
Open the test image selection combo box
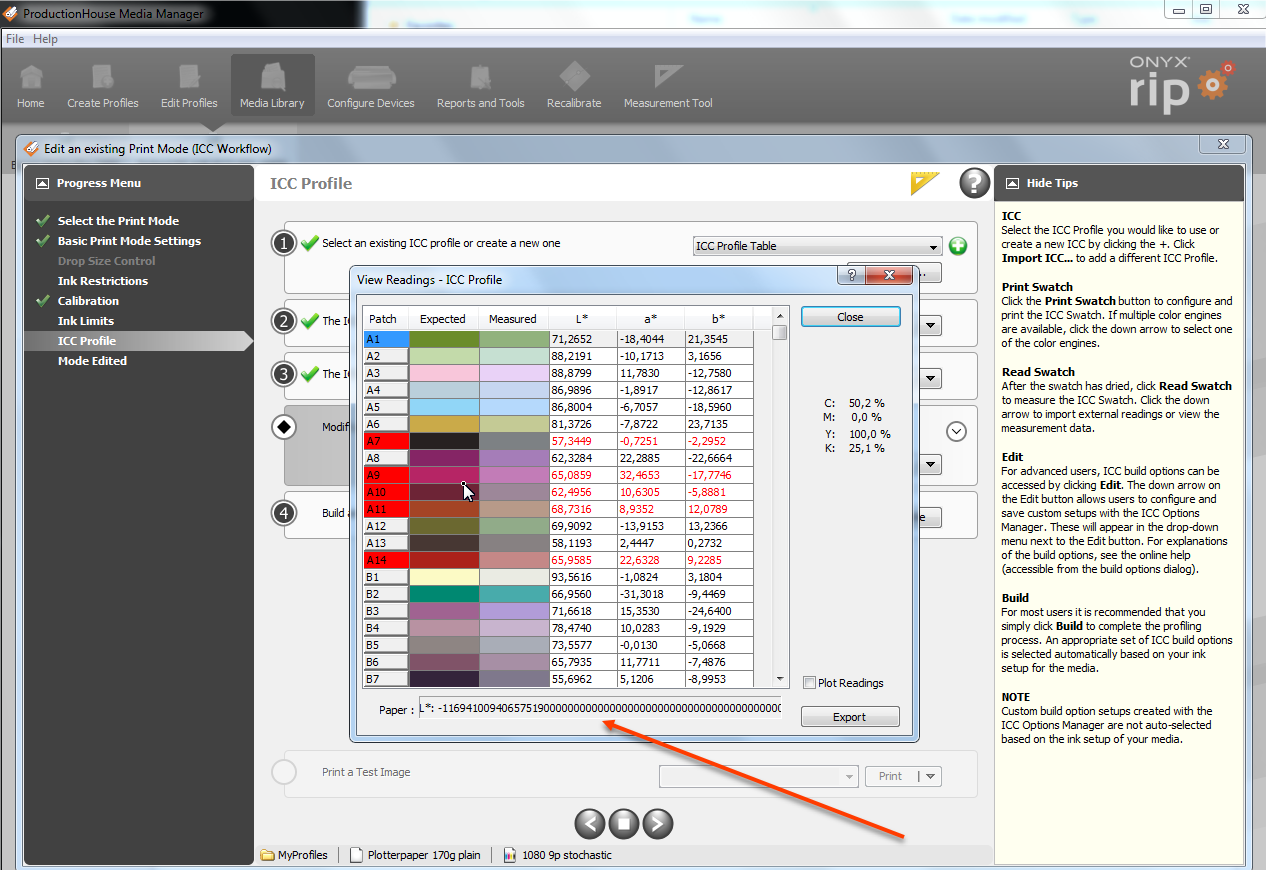pyautogui.click(x=759, y=776)
